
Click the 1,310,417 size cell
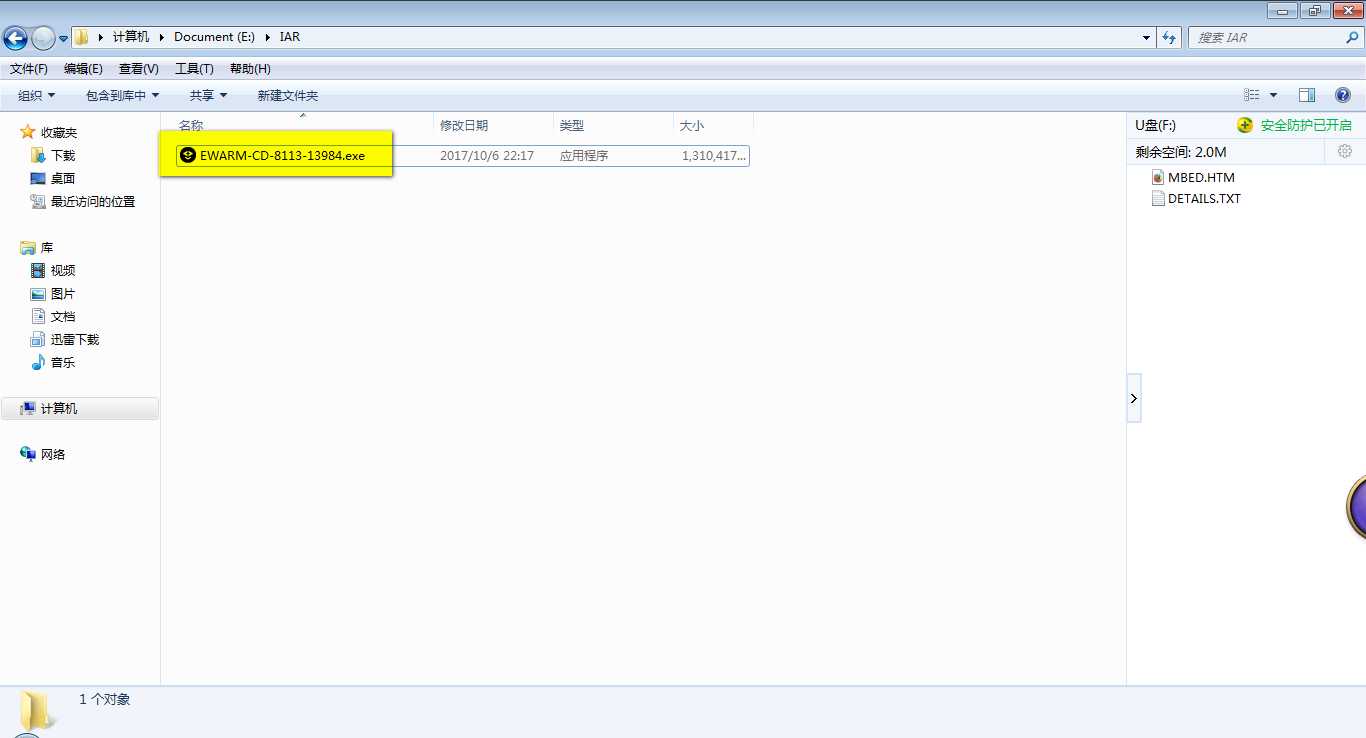click(714, 155)
